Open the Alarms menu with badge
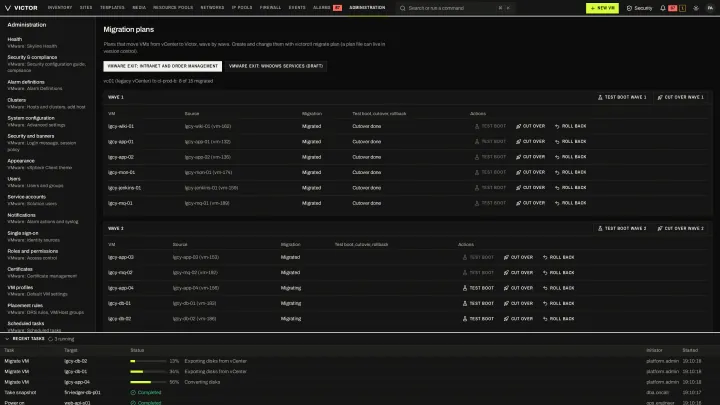Image resolution: width=720 pixels, height=405 pixels. pos(327,8)
